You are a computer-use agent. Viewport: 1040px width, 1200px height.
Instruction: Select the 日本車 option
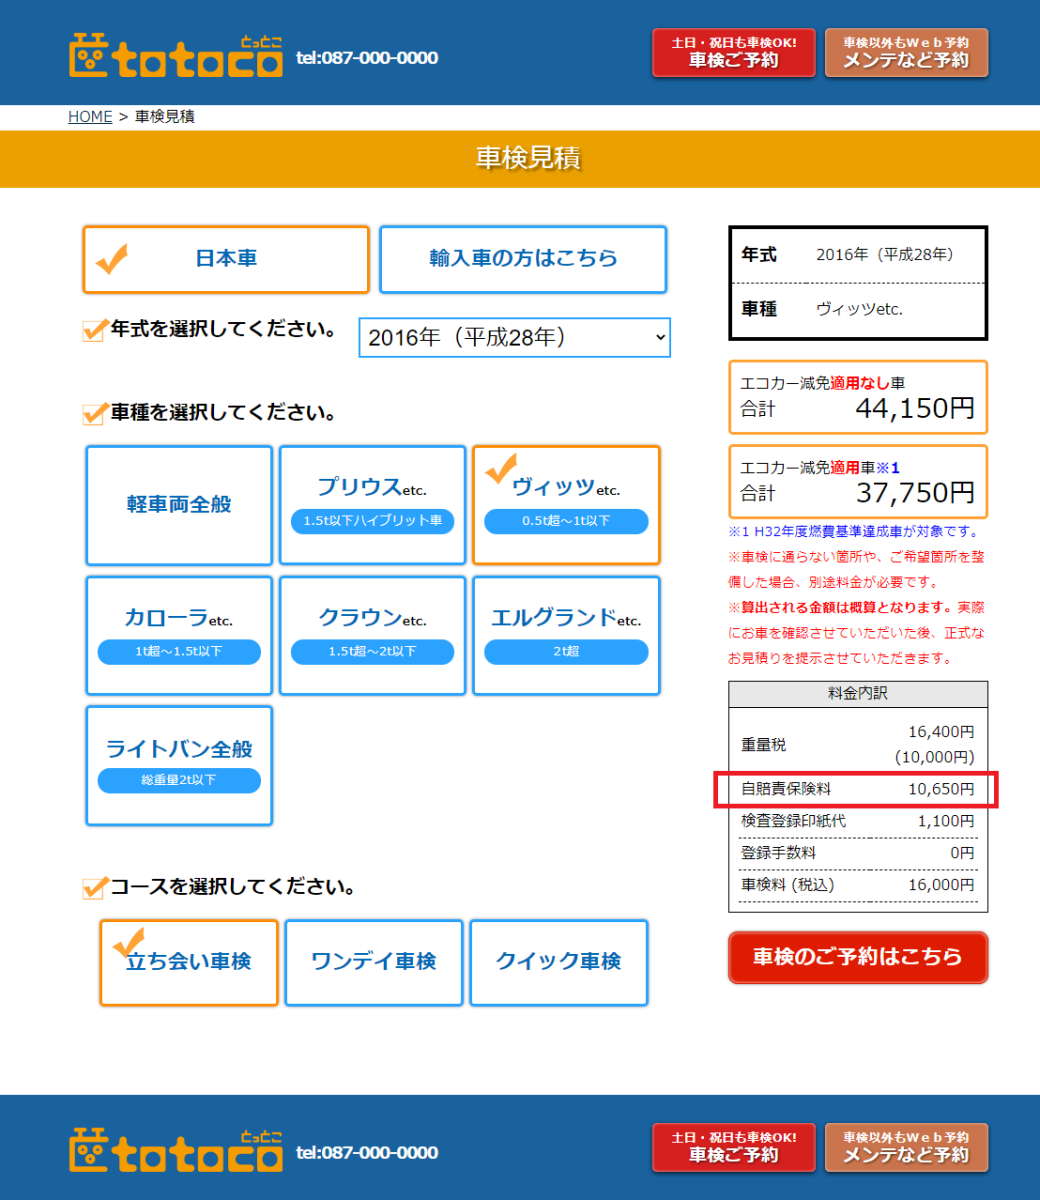pyautogui.click(x=226, y=259)
